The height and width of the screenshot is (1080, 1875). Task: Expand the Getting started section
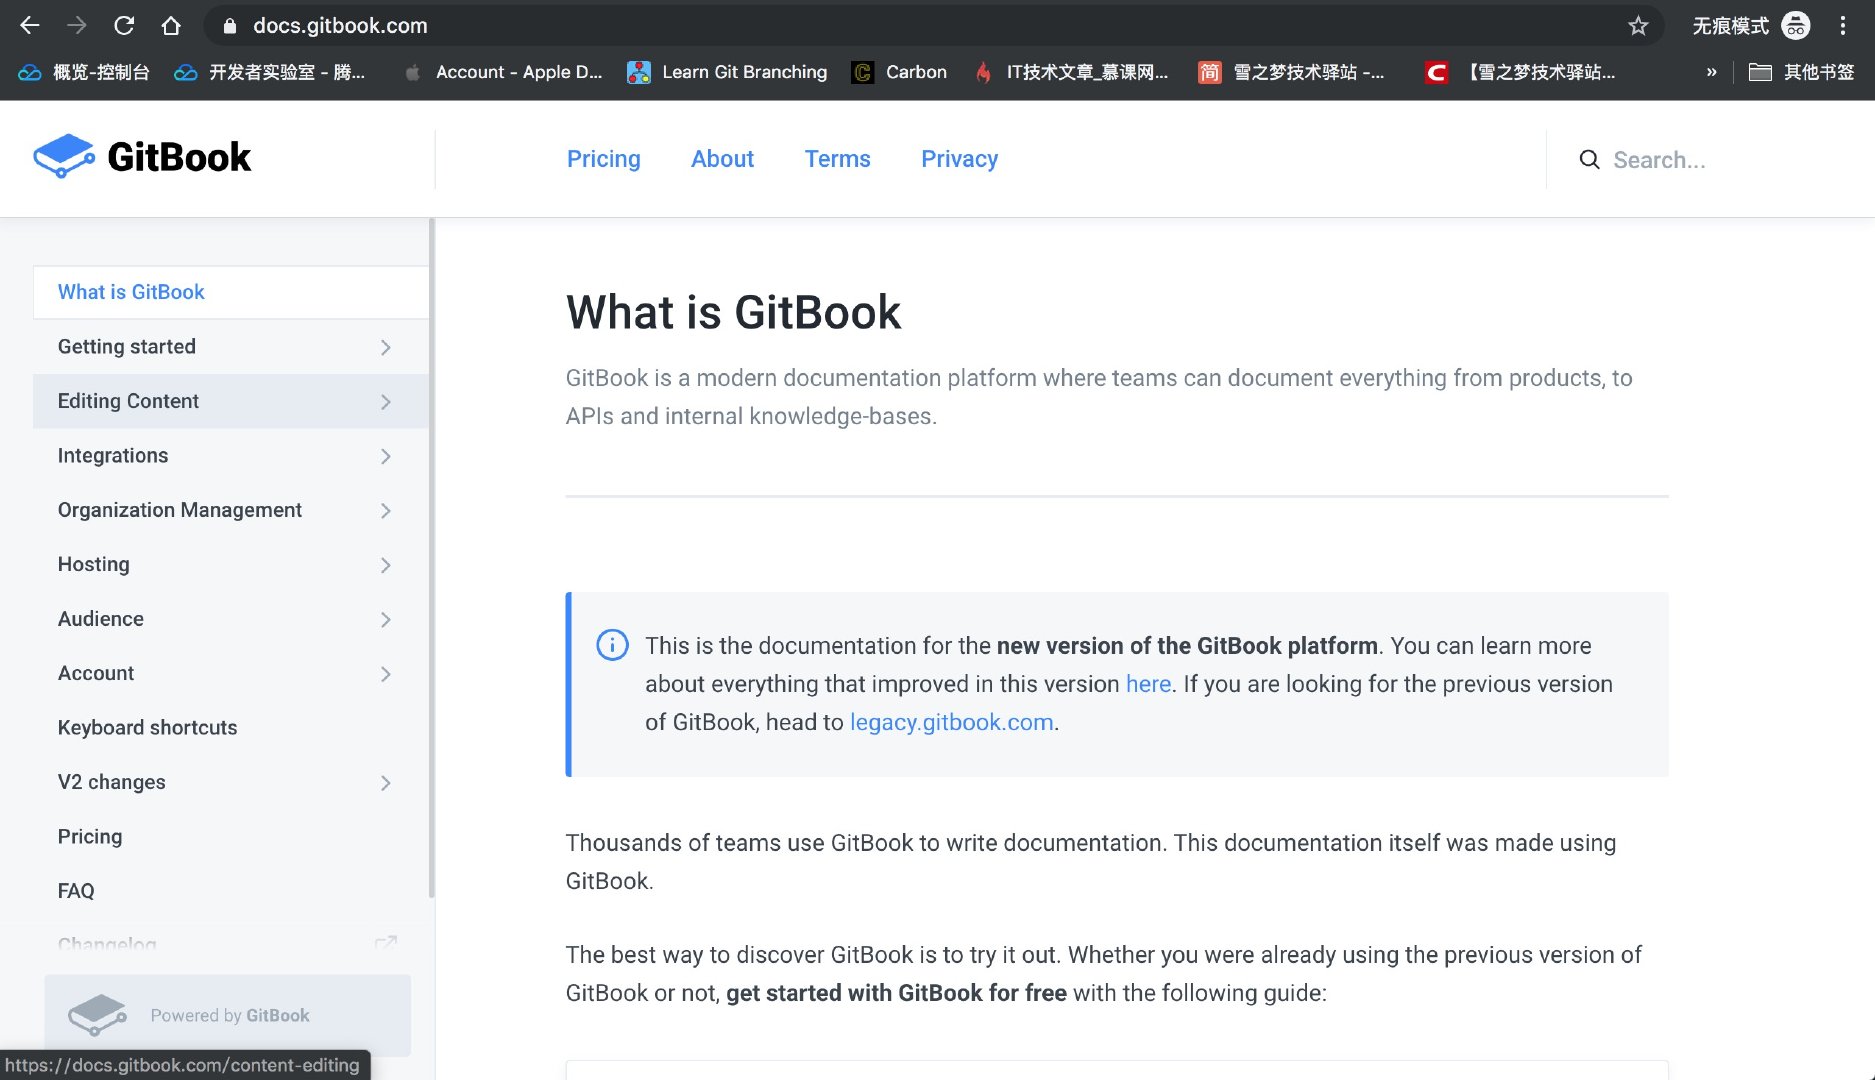(385, 347)
